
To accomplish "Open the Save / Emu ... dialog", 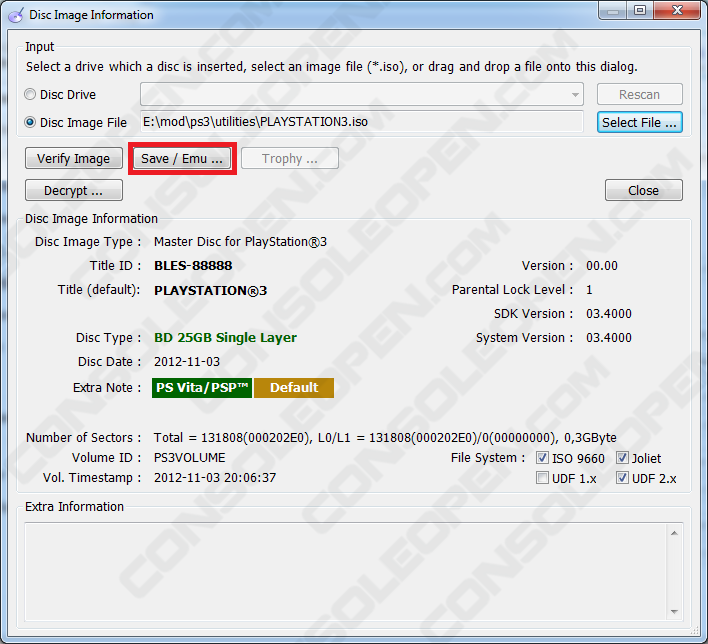I will (x=182, y=159).
